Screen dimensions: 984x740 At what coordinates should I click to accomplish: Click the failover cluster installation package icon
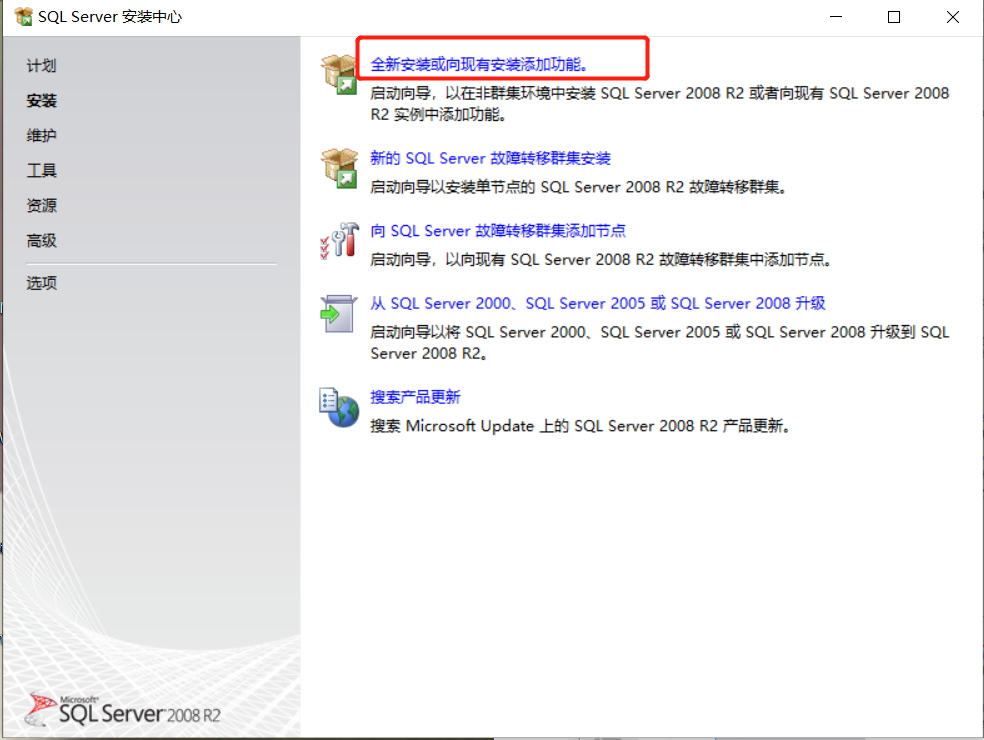(x=340, y=168)
